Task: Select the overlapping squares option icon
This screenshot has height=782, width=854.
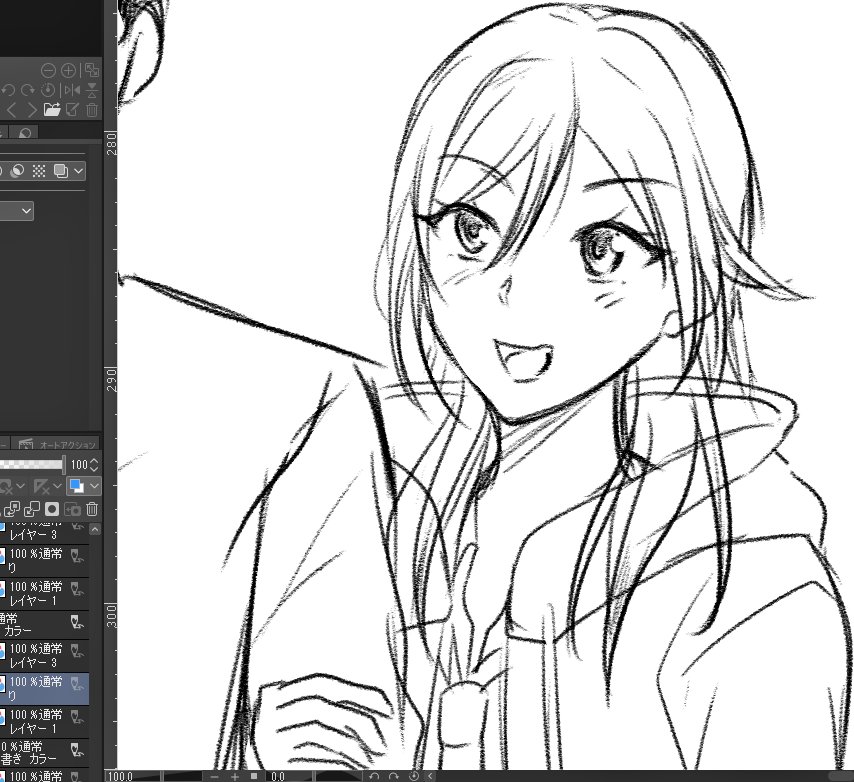Action: coord(60,171)
